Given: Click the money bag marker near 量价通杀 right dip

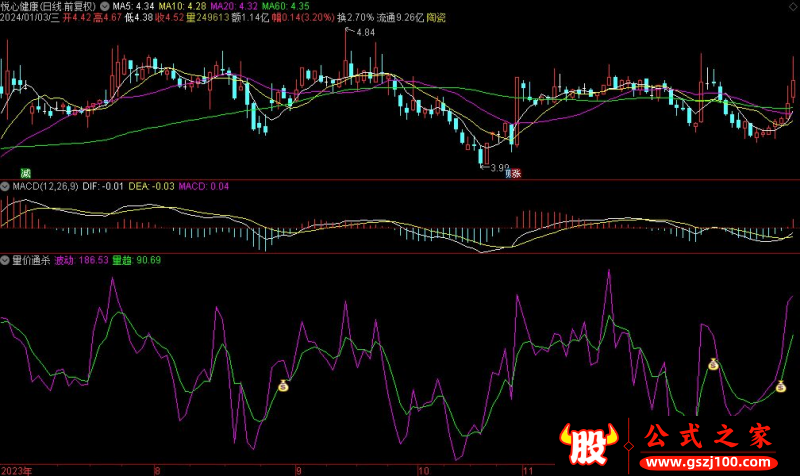Looking at the screenshot, I should [713, 364].
